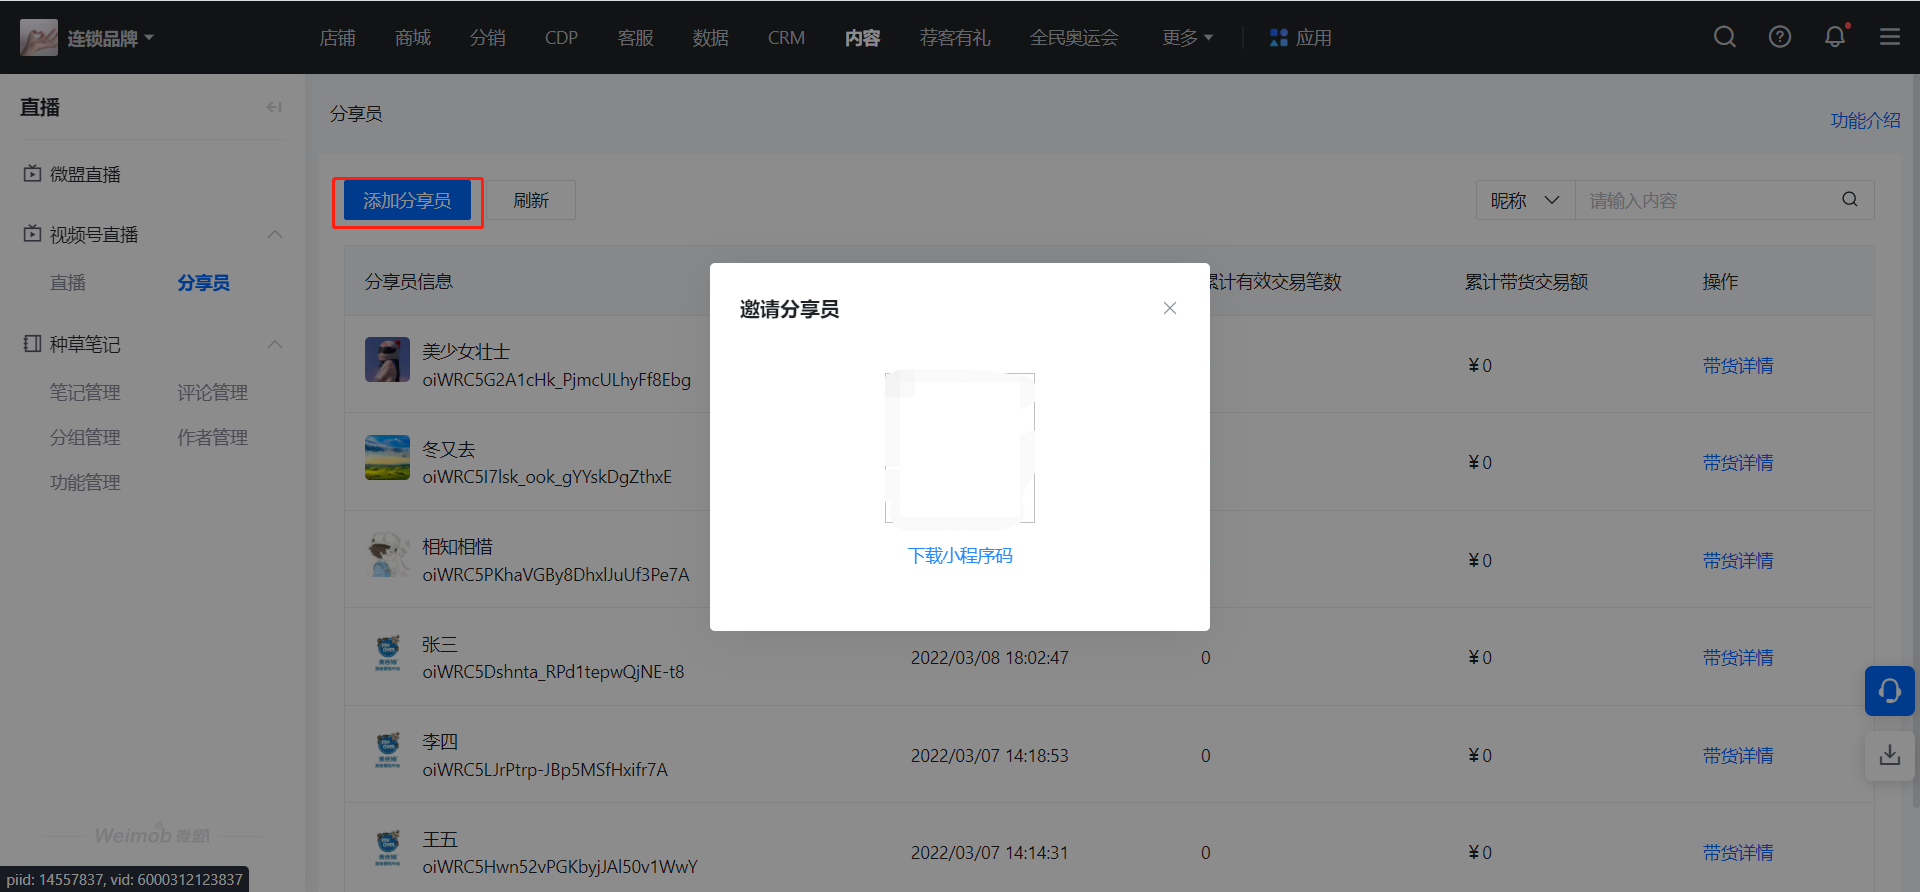Click 张三 avatar icon
The image size is (1920, 892).
(x=387, y=653)
